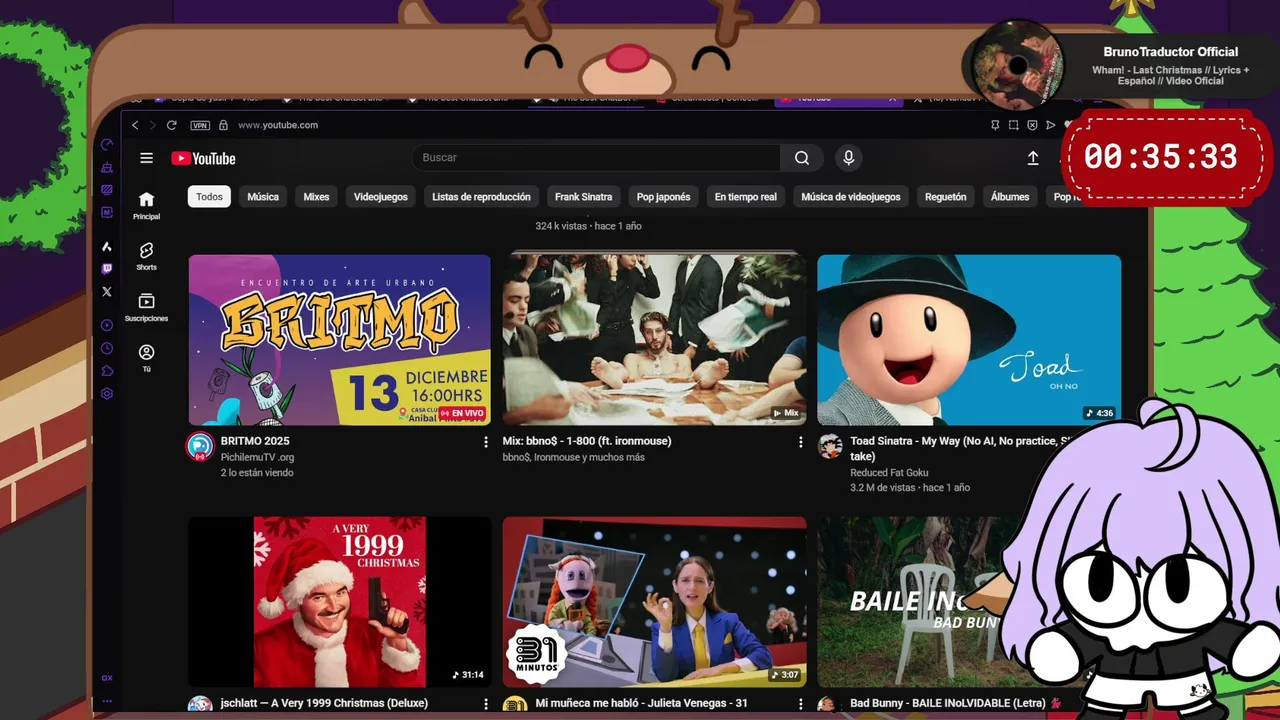Click the GX corner button at sidebar bottom
The height and width of the screenshot is (720, 1280).
[107, 678]
